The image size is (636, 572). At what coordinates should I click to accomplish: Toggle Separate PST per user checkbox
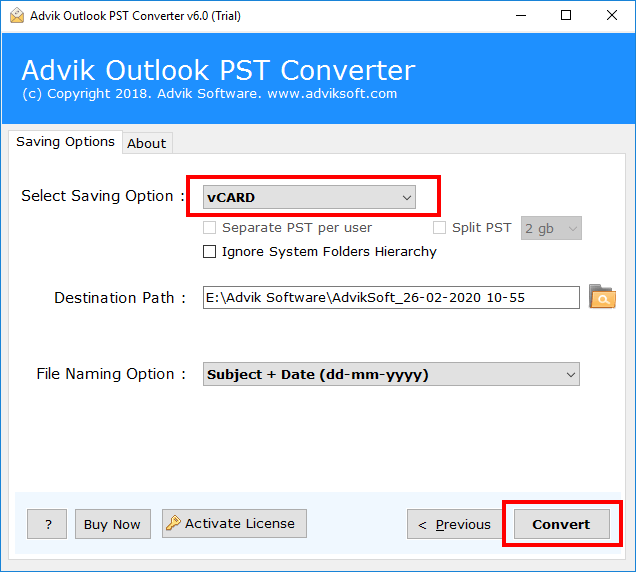pyautogui.click(x=209, y=228)
